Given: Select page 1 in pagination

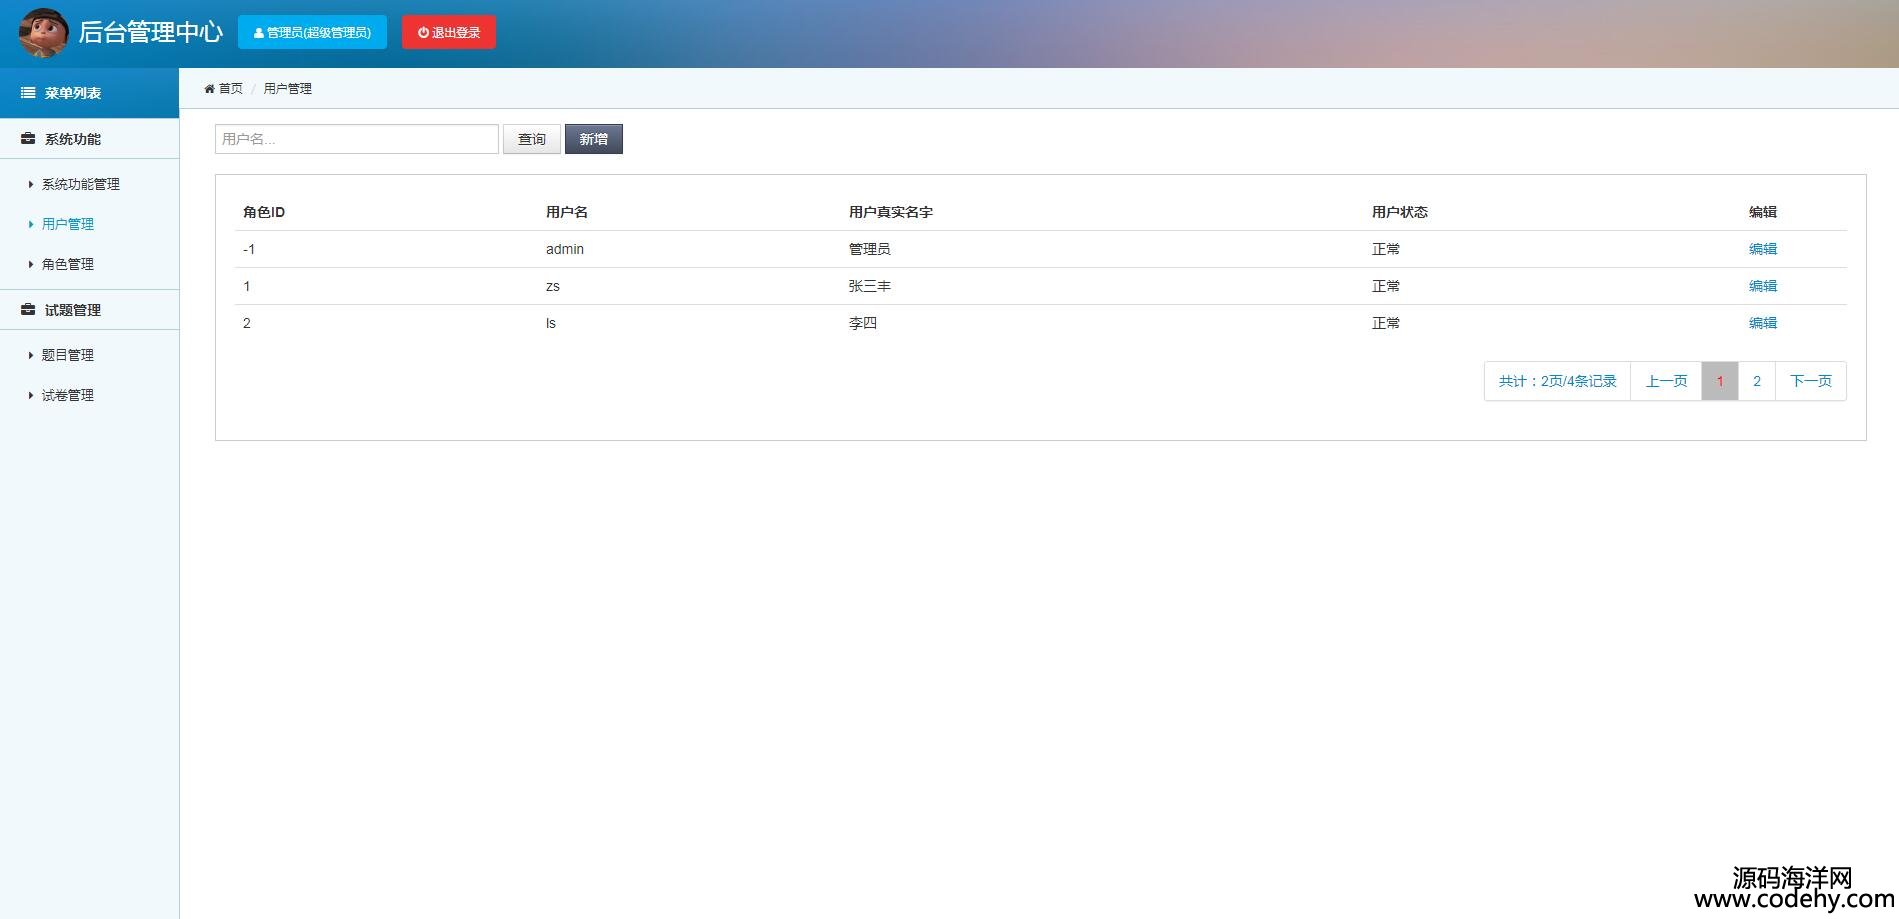Looking at the screenshot, I should pyautogui.click(x=1720, y=381).
